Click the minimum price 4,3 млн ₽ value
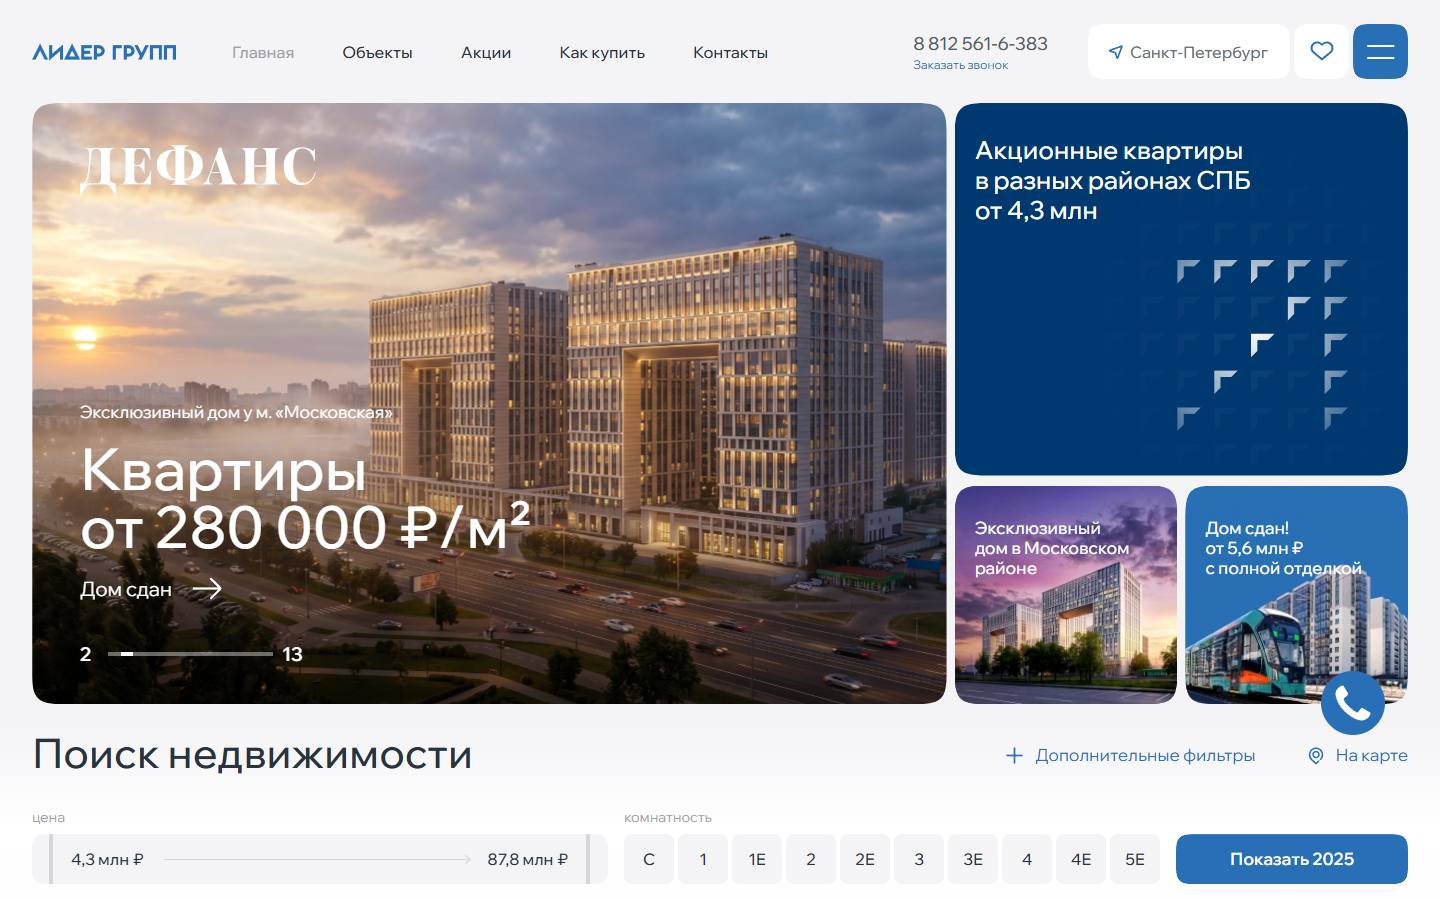This screenshot has width=1440, height=900. tap(107, 859)
